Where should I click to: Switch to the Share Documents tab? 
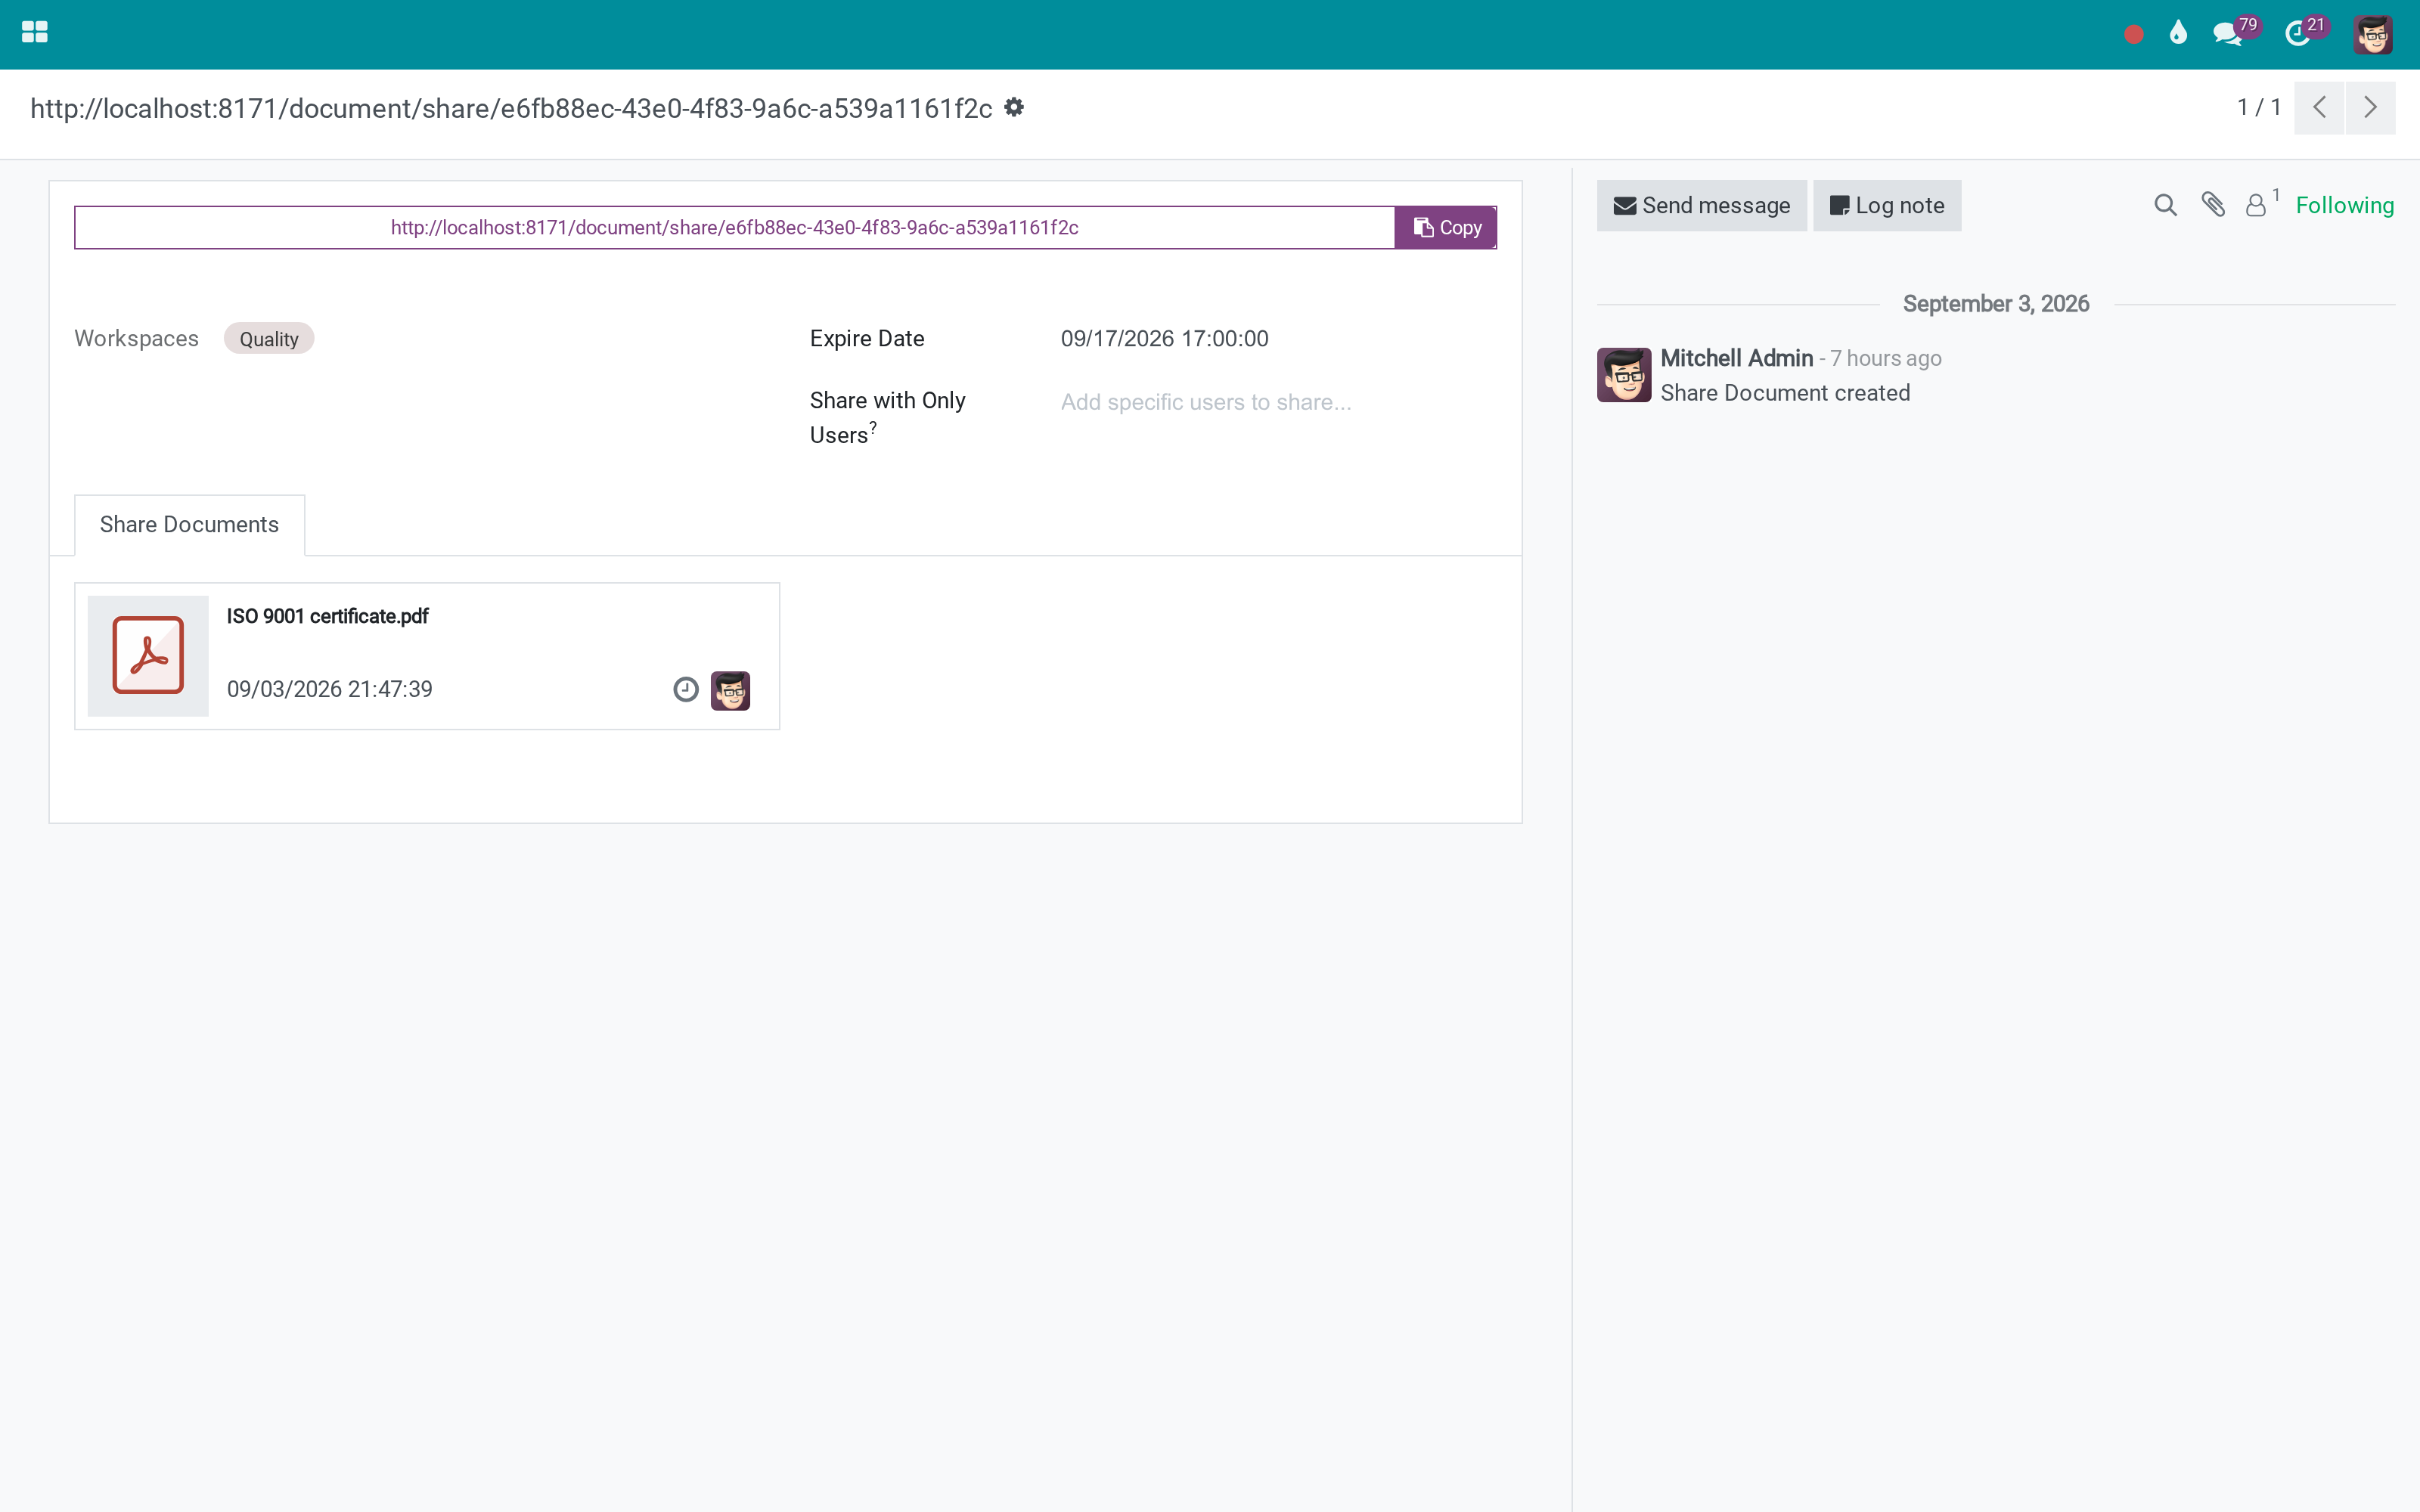click(x=189, y=525)
